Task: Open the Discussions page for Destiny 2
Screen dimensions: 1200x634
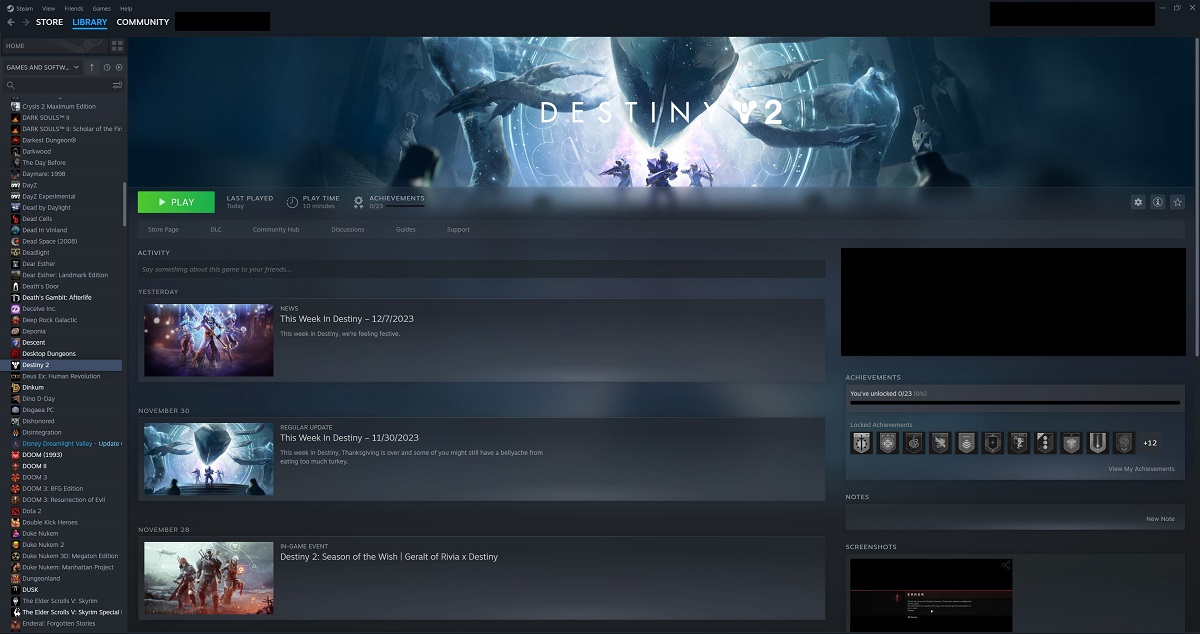Action: tap(348, 229)
